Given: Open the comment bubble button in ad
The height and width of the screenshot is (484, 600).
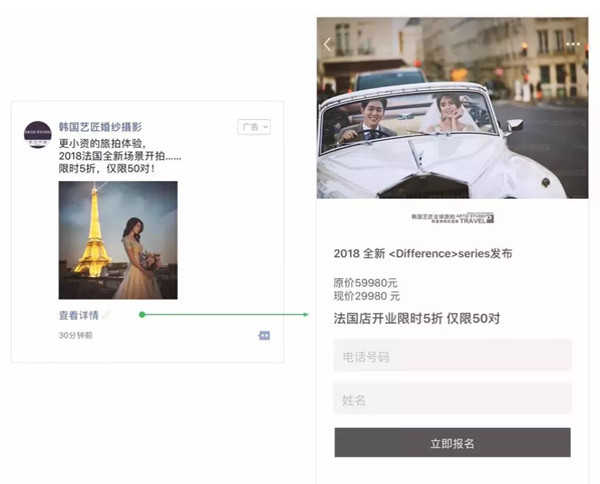Looking at the screenshot, I should click(x=264, y=336).
